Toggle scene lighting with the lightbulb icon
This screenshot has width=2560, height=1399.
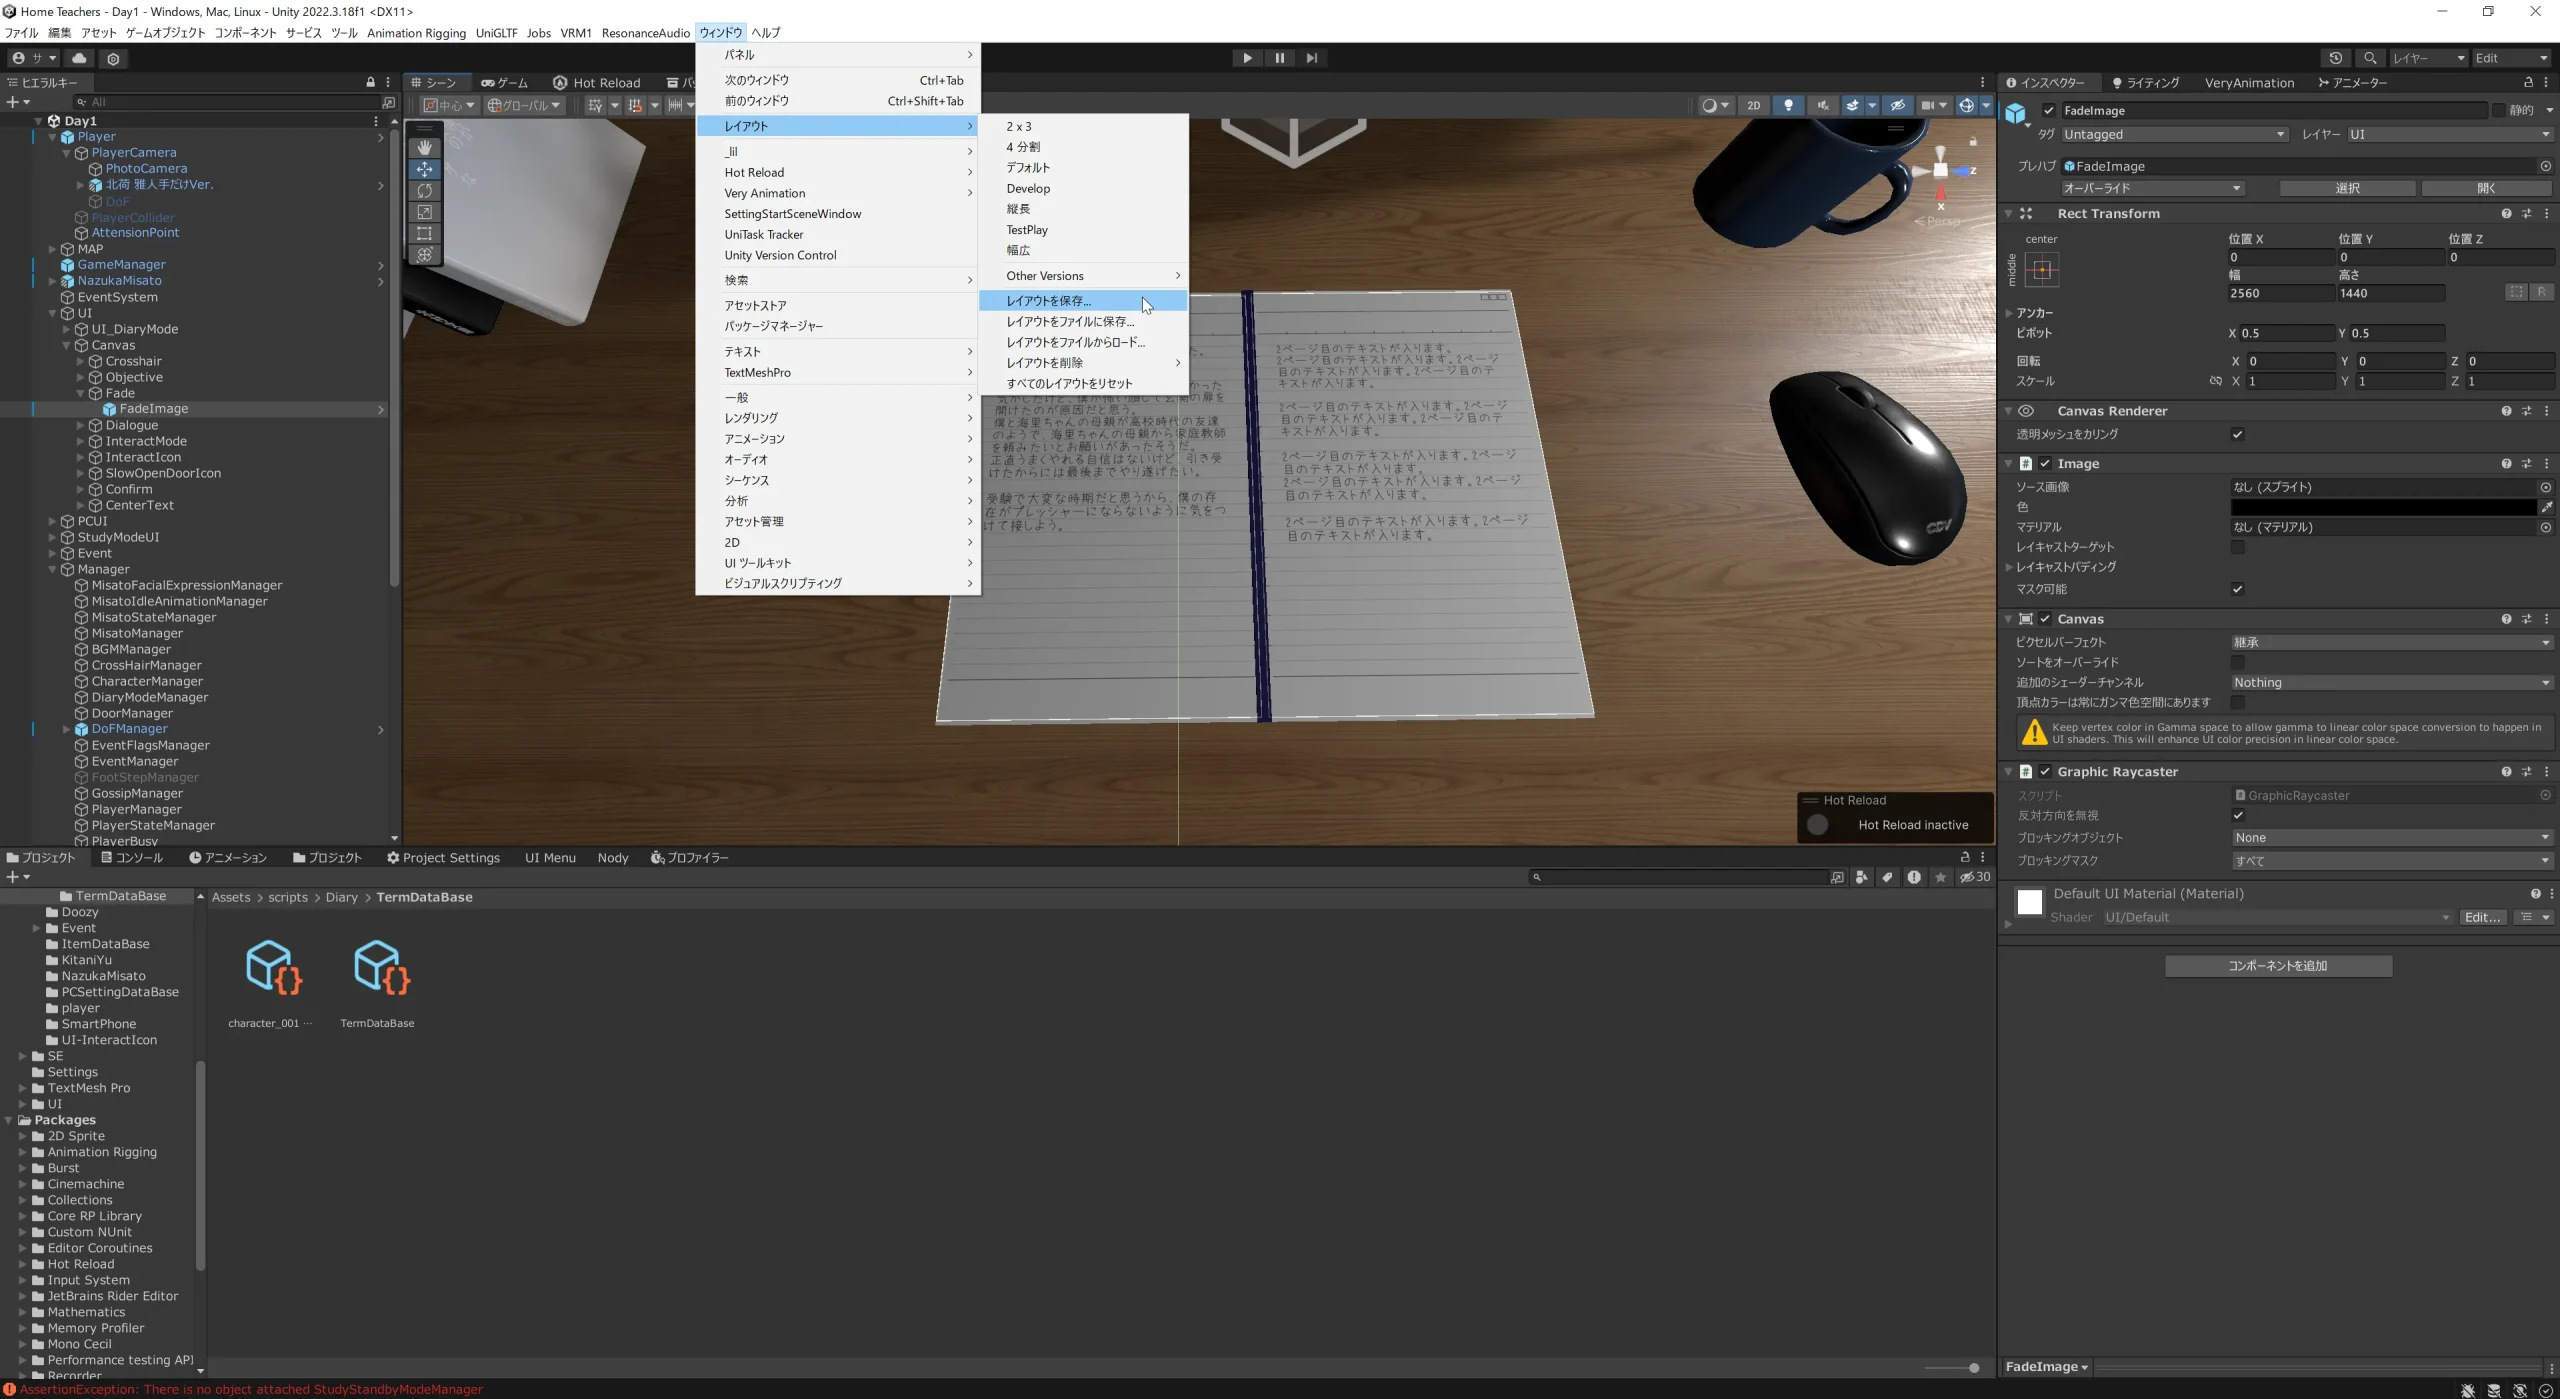coord(1788,105)
